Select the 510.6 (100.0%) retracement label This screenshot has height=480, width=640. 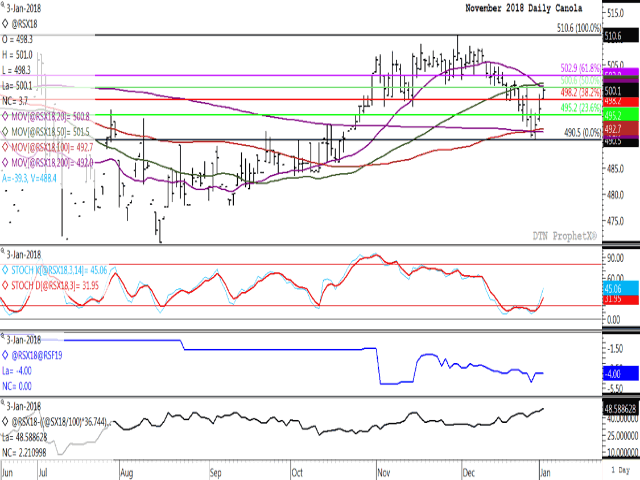[579, 28]
